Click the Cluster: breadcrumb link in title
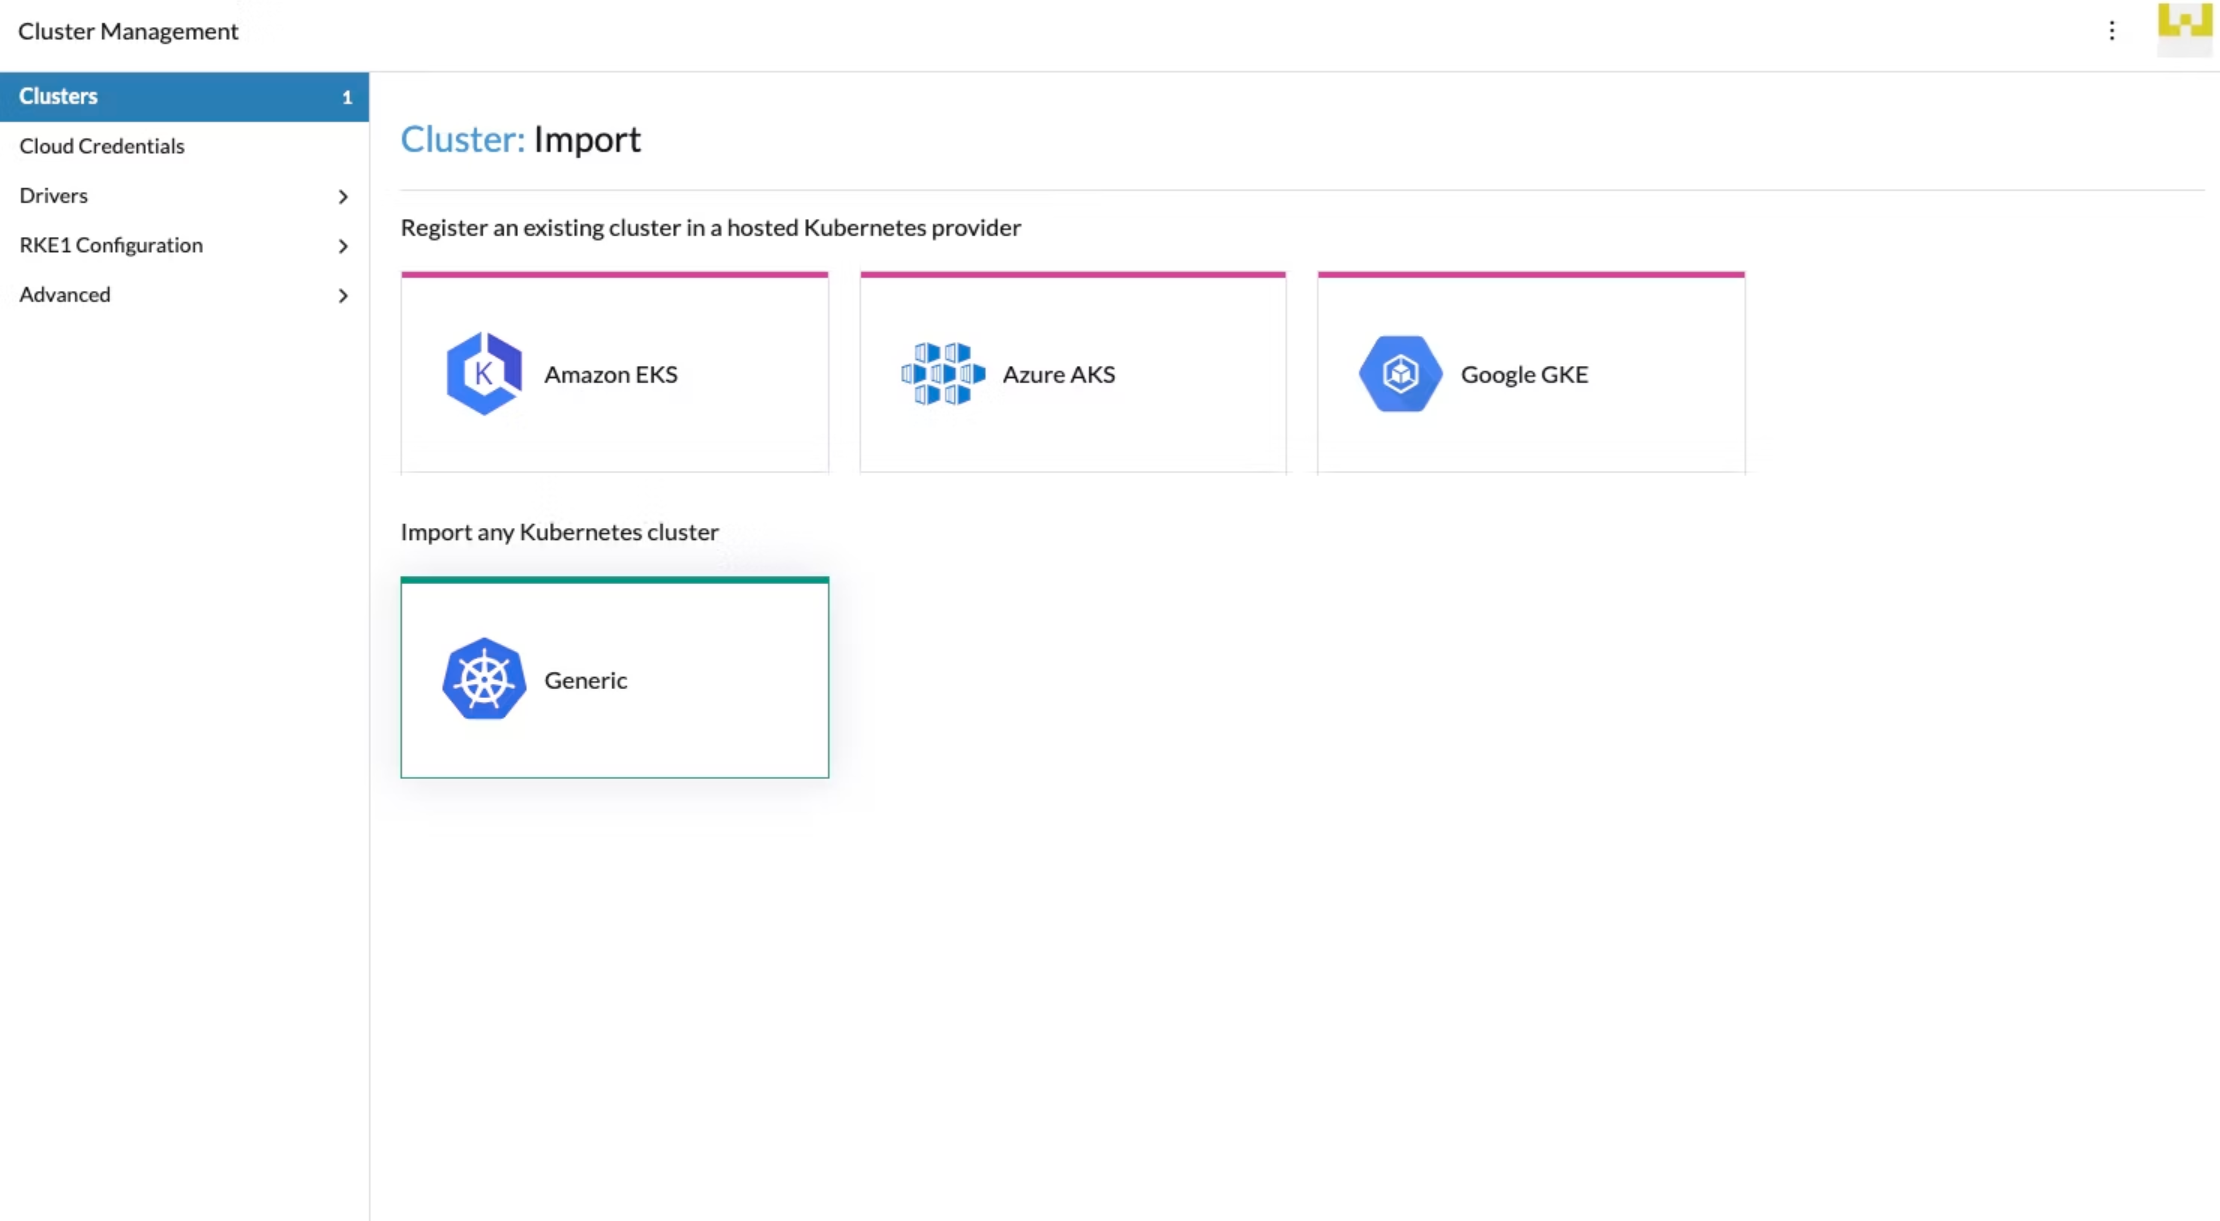The height and width of the screenshot is (1221, 2220). pos(462,139)
